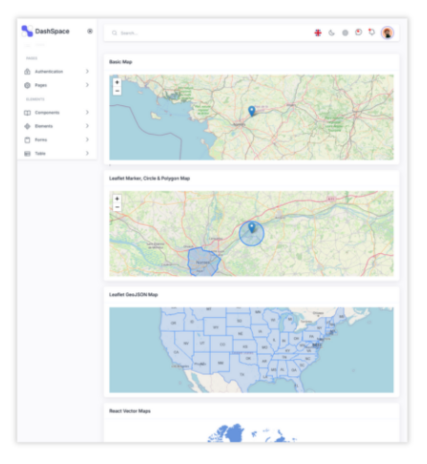427x464 pixels.
Task: Zoom out on the Basic Map
Action: click(117, 91)
